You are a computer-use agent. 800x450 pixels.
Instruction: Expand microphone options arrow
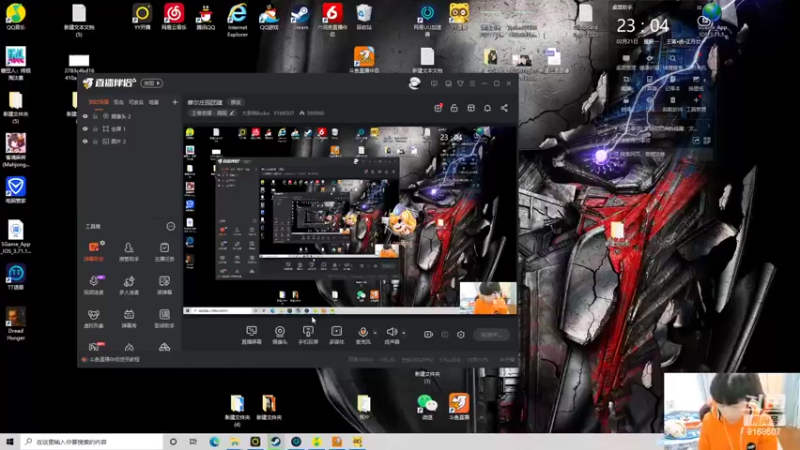[x=375, y=333]
